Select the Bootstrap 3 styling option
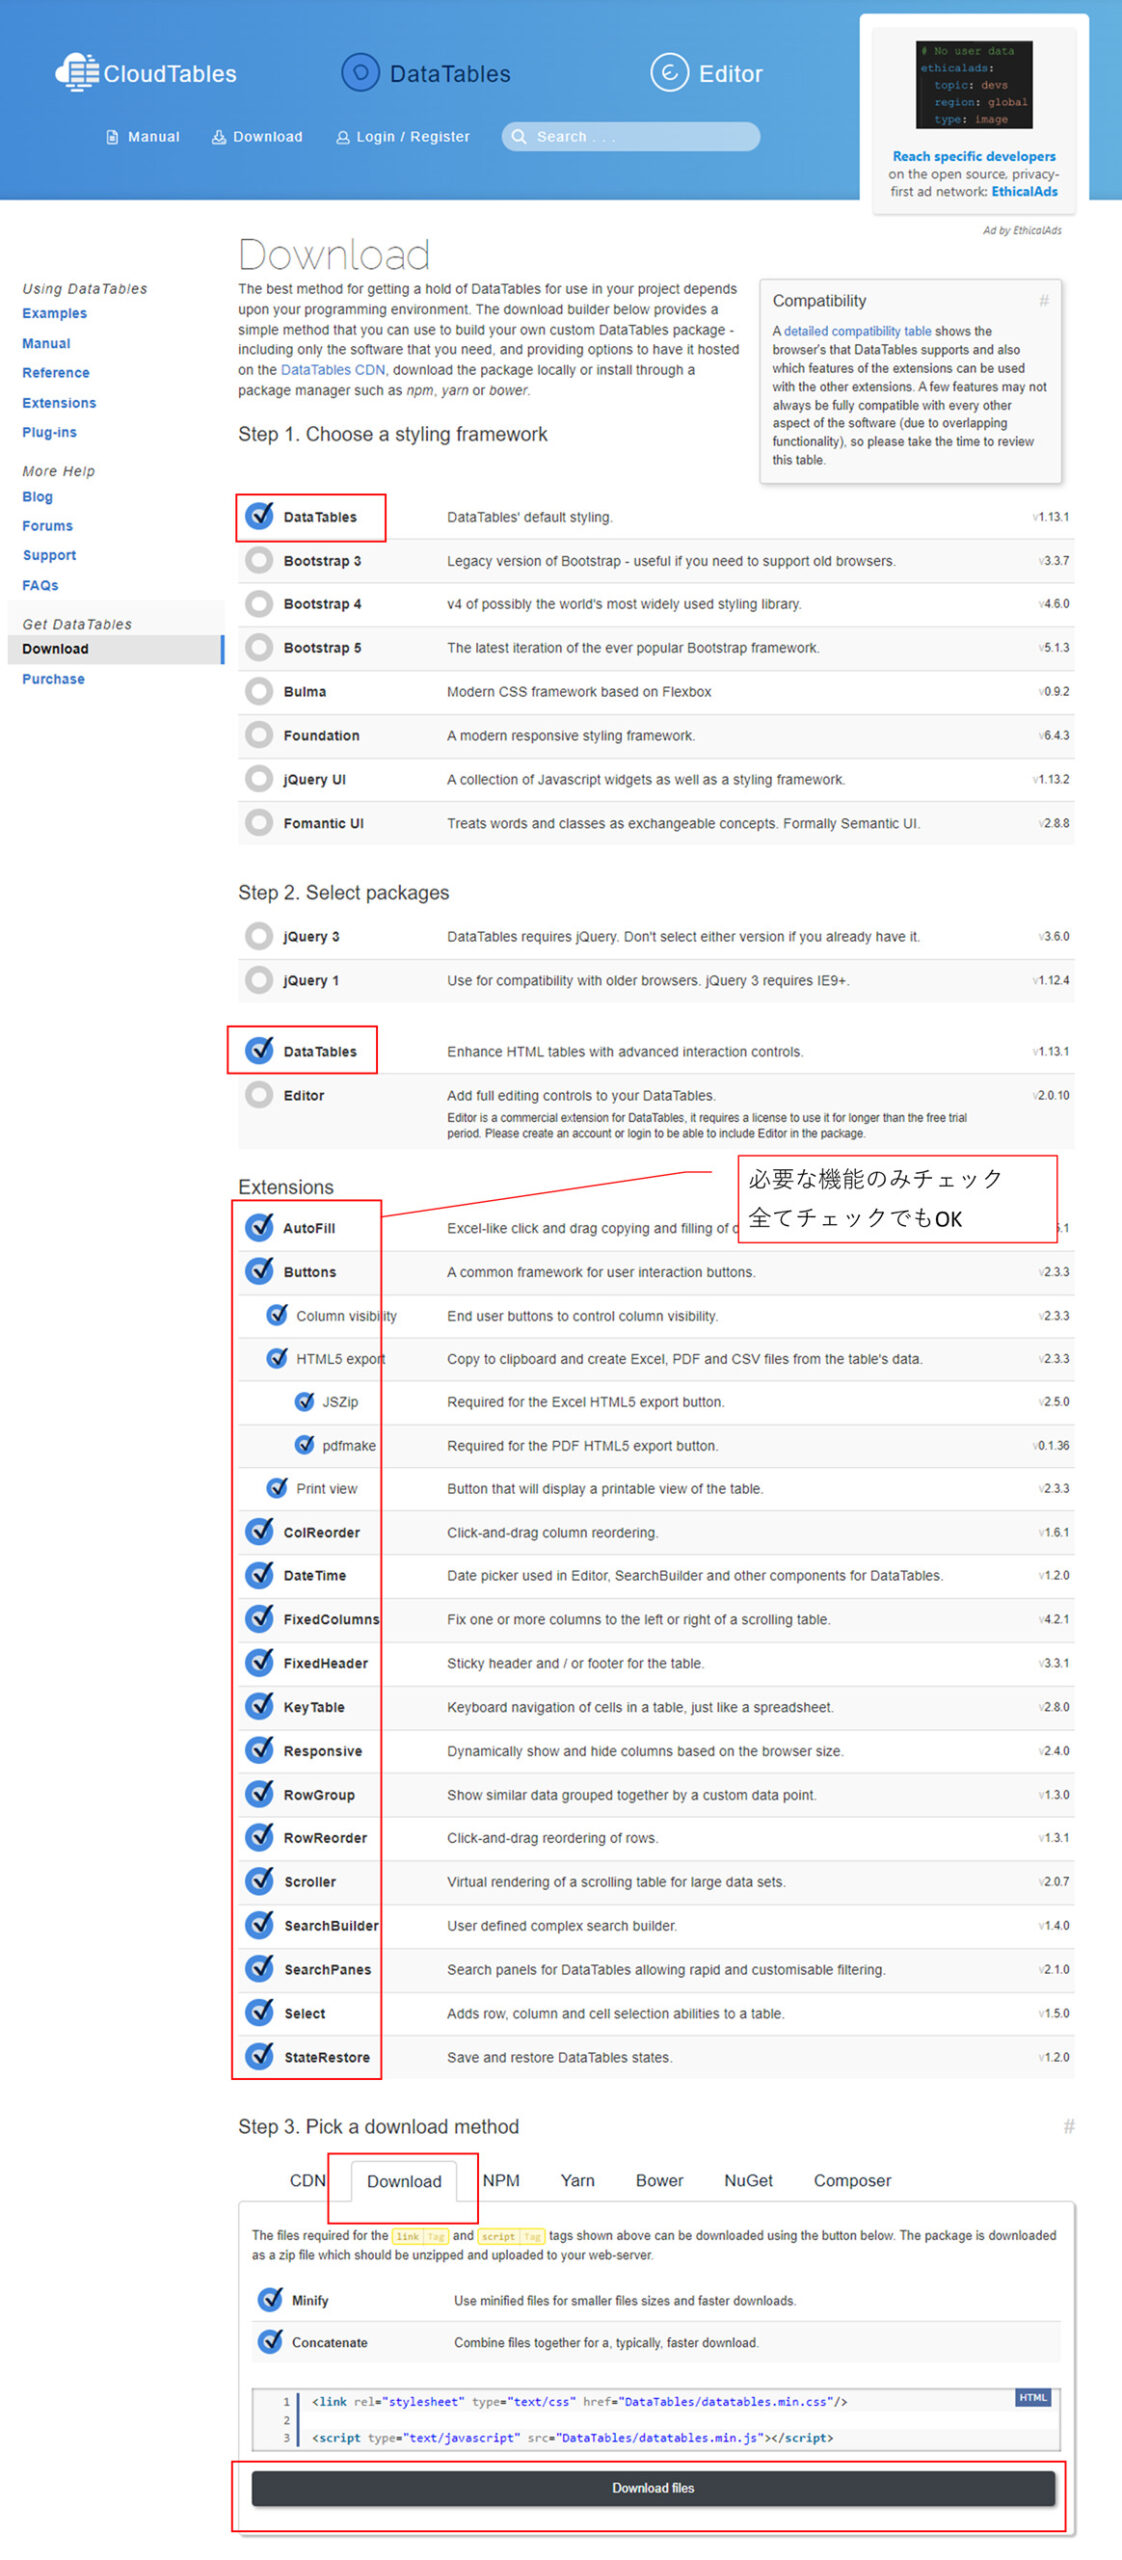This screenshot has width=1122, height=2560. [x=259, y=560]
